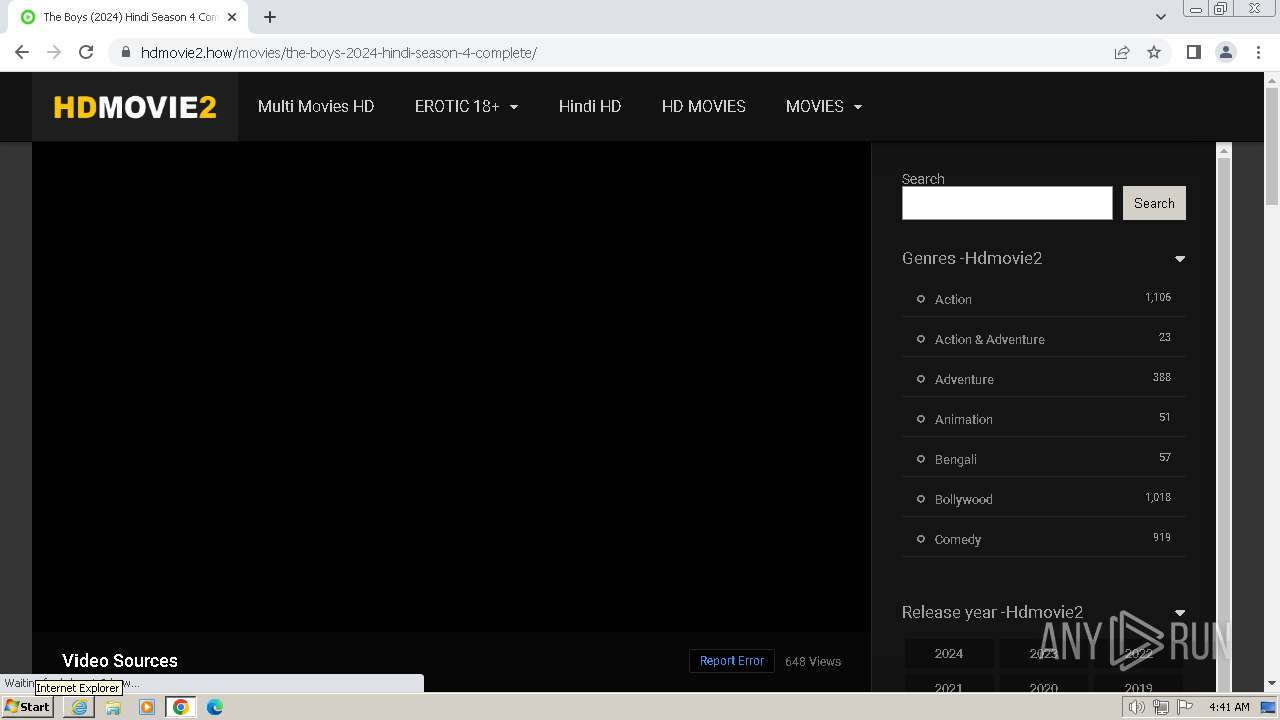The height and width of the screenshot is (720, 1280).
Task: Open Multi Movies HD menu item
Action: click(316, 106)
